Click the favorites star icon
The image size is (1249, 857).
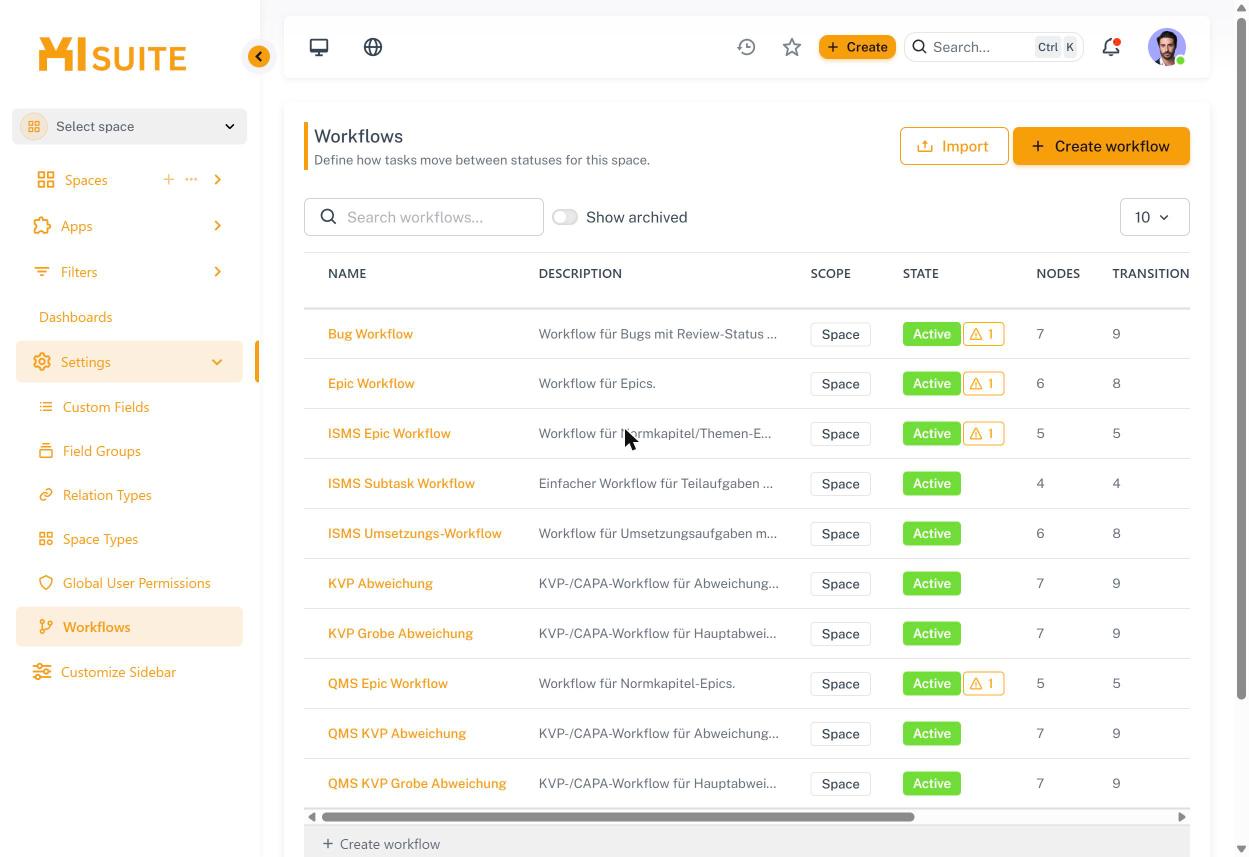tap(792, 47)
